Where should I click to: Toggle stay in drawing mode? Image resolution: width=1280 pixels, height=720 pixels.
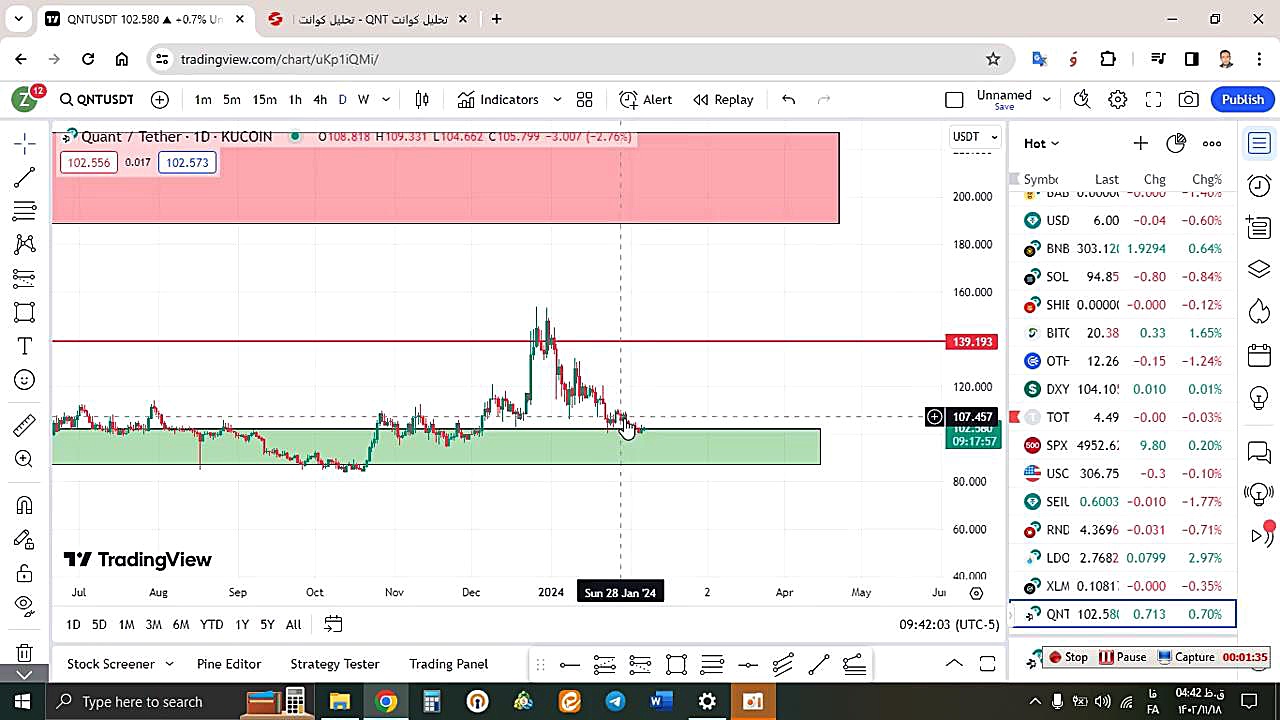coord(25,539)
